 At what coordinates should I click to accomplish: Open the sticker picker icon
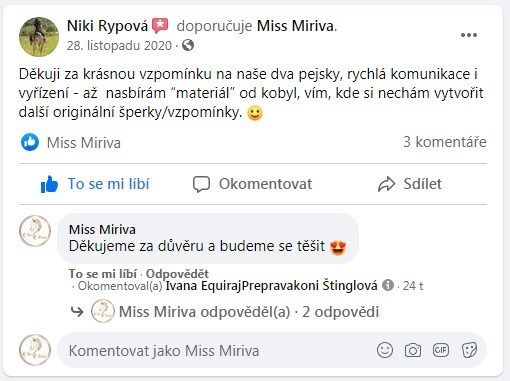470,350
